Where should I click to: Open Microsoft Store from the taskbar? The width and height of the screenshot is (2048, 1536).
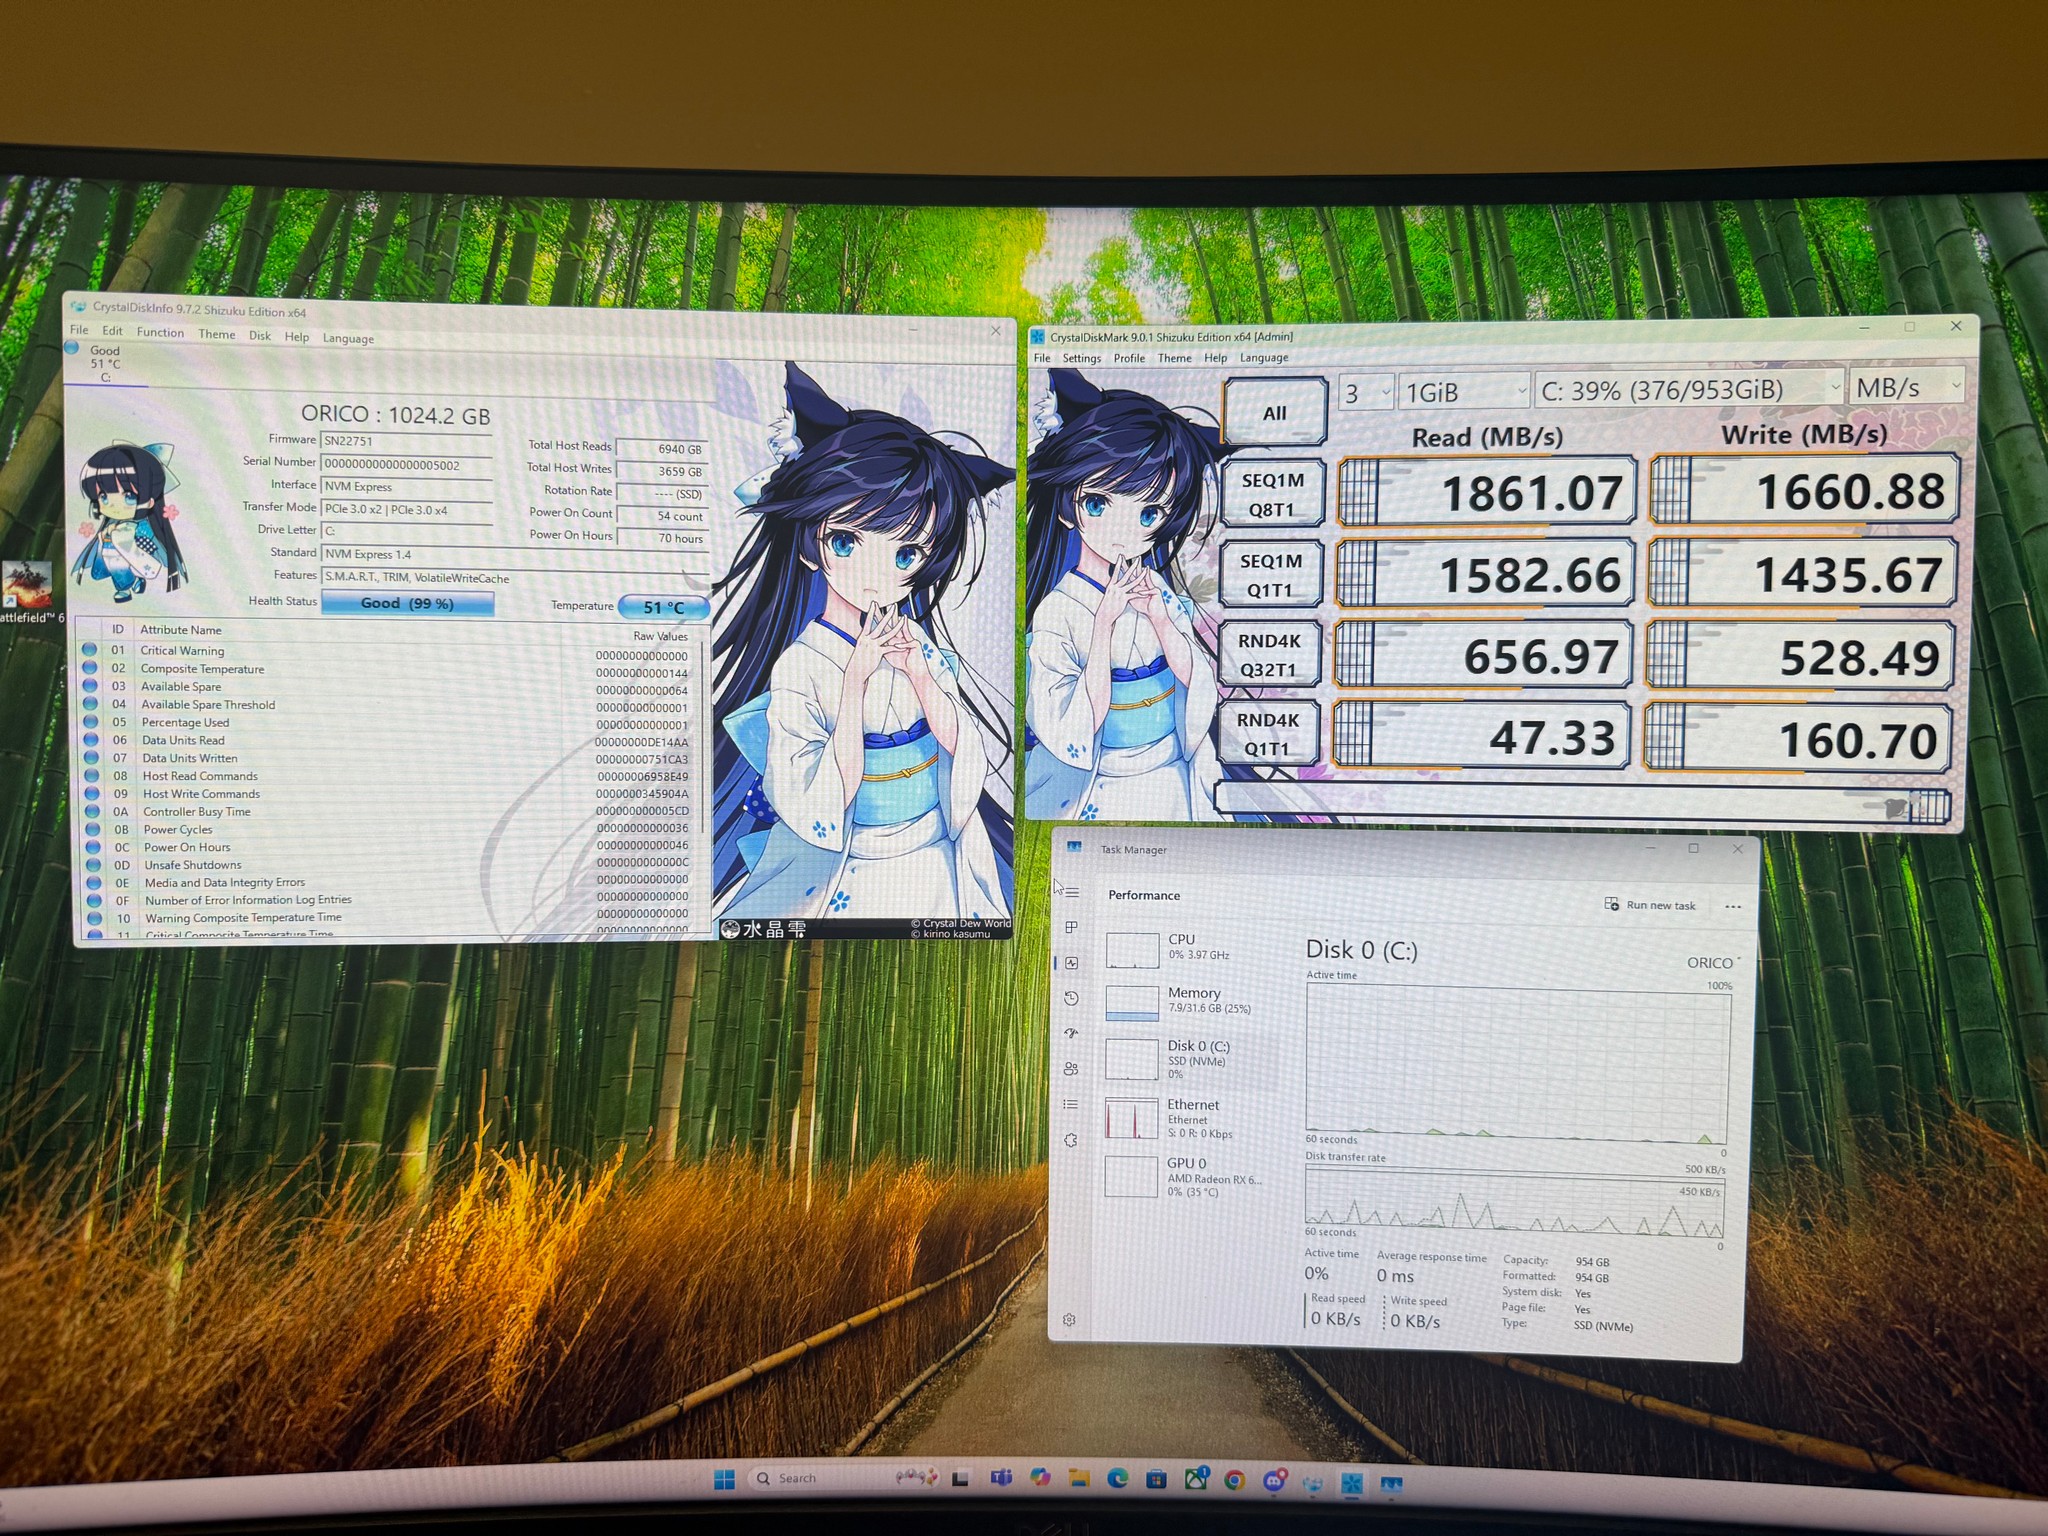1157,1479
